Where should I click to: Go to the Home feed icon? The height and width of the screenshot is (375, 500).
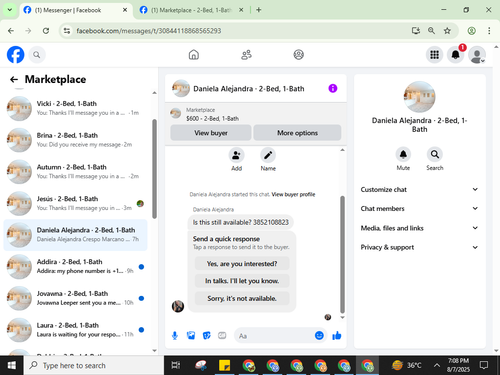pyautogui.click(x=194, y=55)
